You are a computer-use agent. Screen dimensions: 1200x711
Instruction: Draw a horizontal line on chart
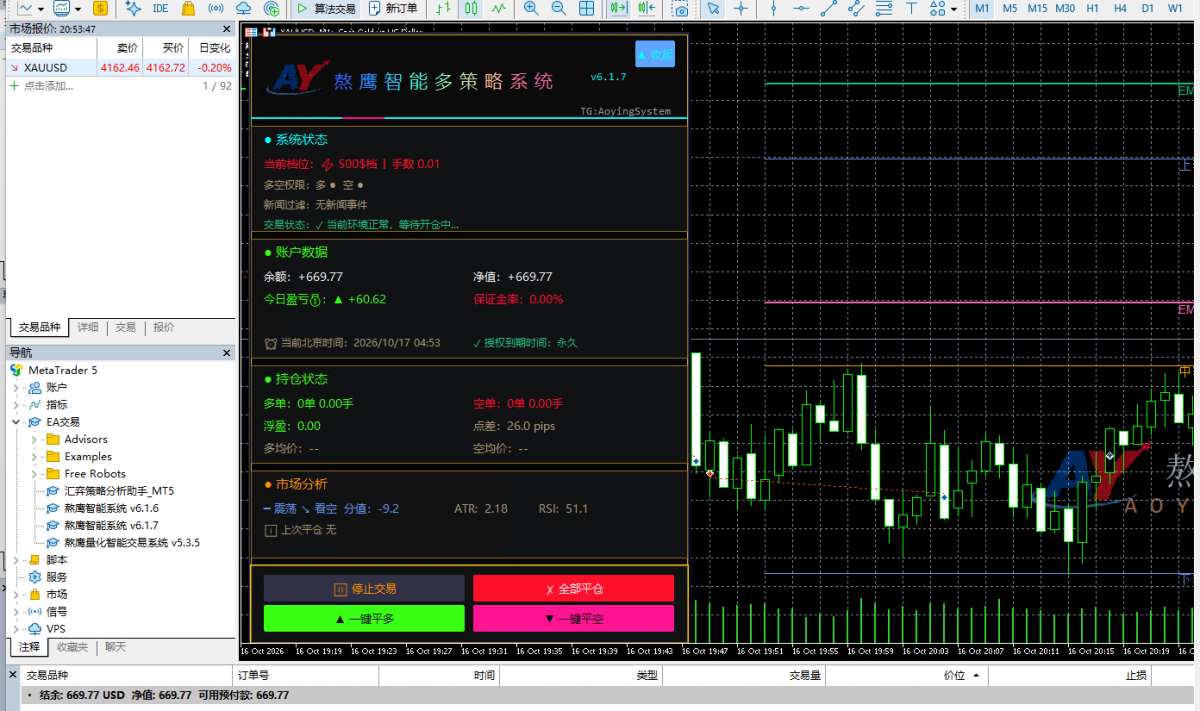(799, 8)
